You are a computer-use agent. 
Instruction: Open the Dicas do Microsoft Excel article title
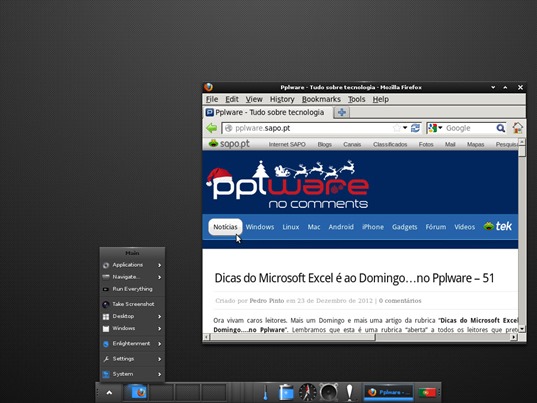[354, 278]
